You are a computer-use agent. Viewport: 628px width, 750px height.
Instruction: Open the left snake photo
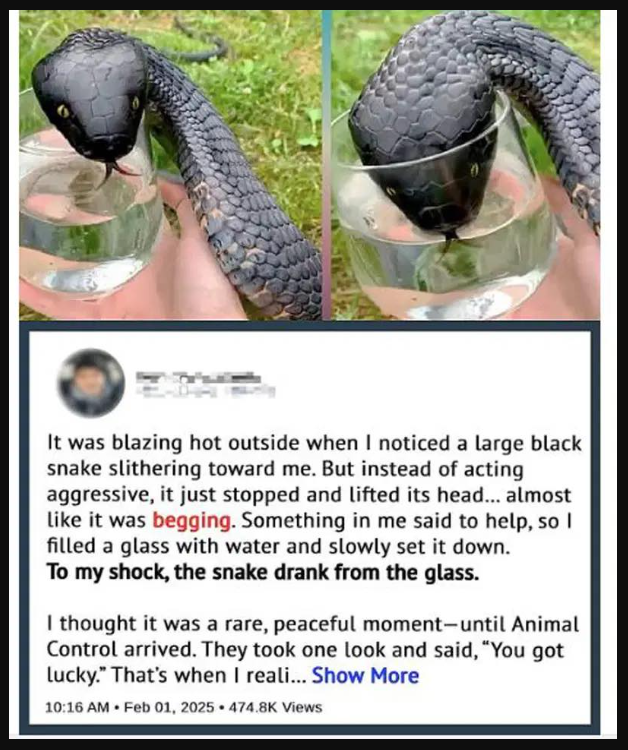[x=170, y=165]
